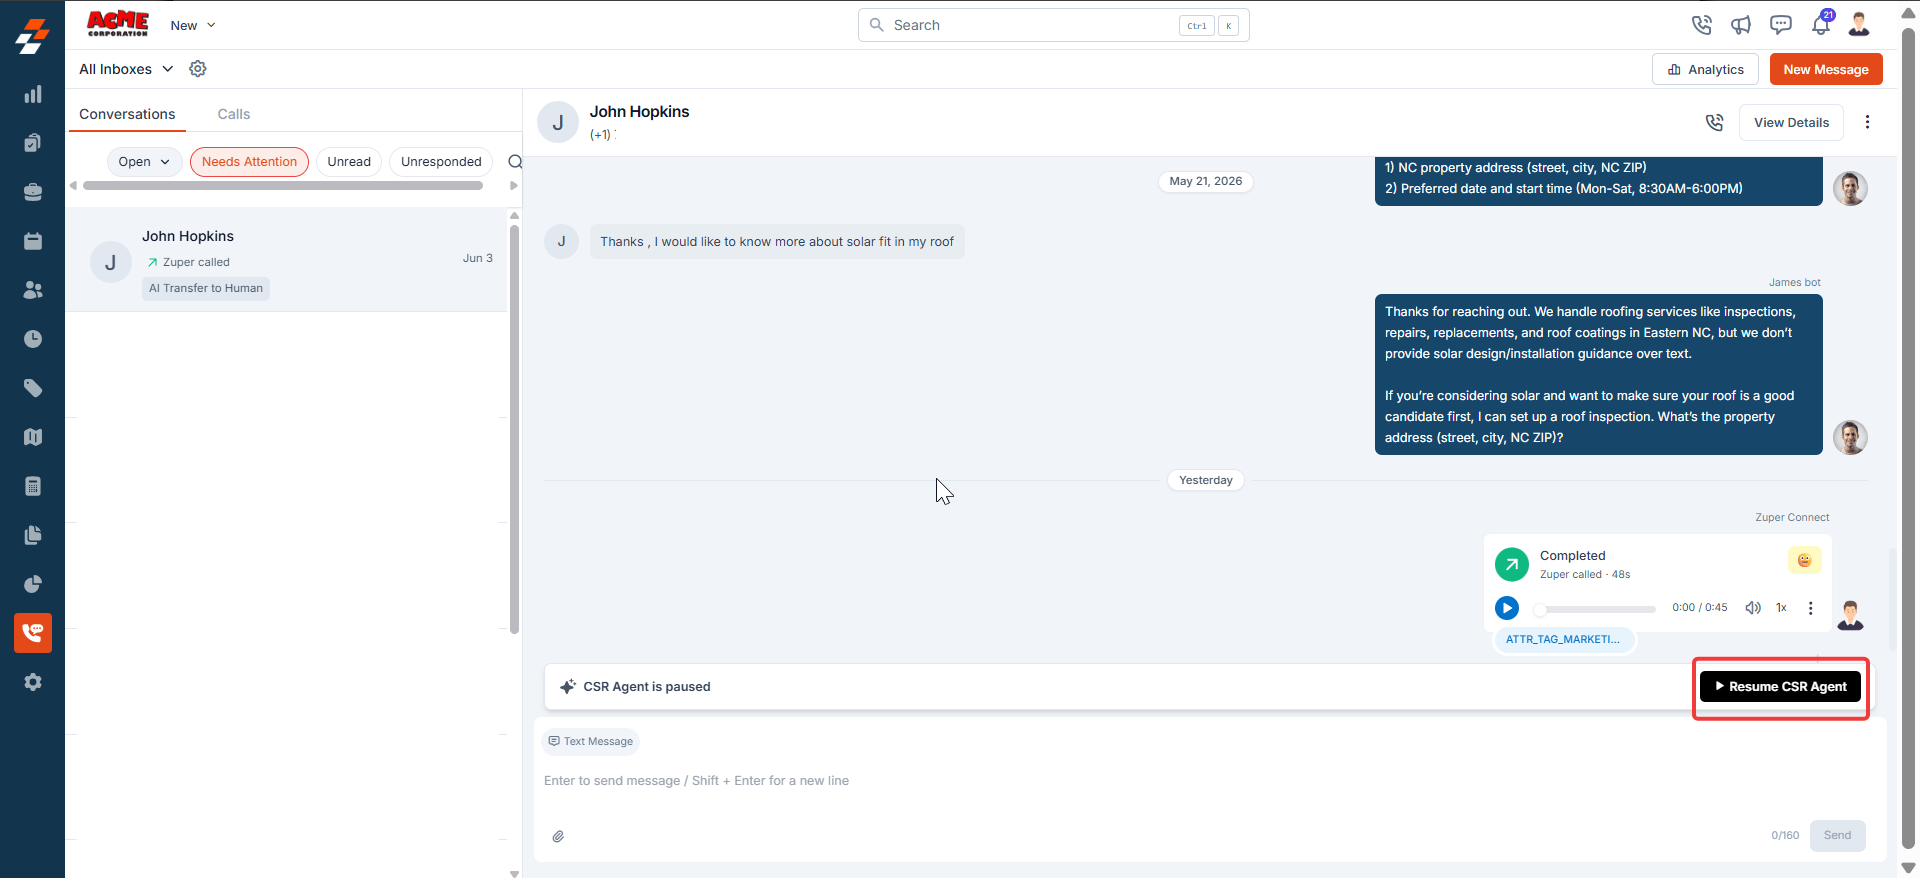The width and height of the screenshot is (1920, 878).
Task: Play the Zuper call recording
Action: [x=1507, y=608]
